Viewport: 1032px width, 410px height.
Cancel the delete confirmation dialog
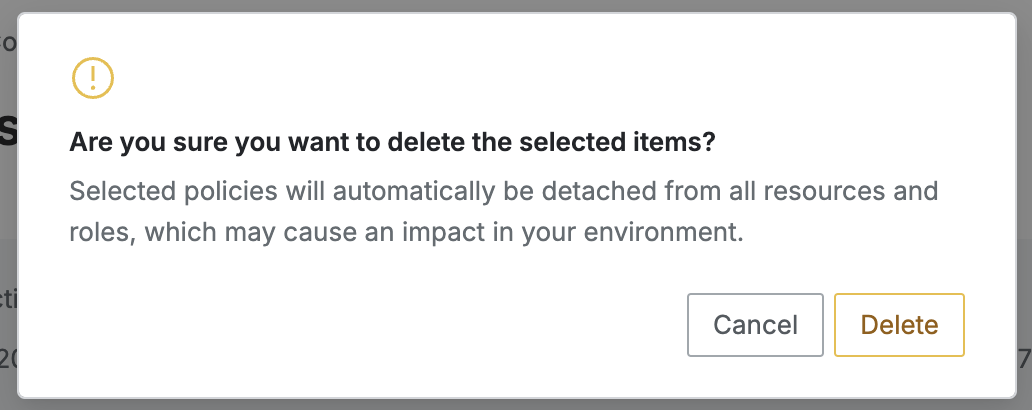point(755,325)
